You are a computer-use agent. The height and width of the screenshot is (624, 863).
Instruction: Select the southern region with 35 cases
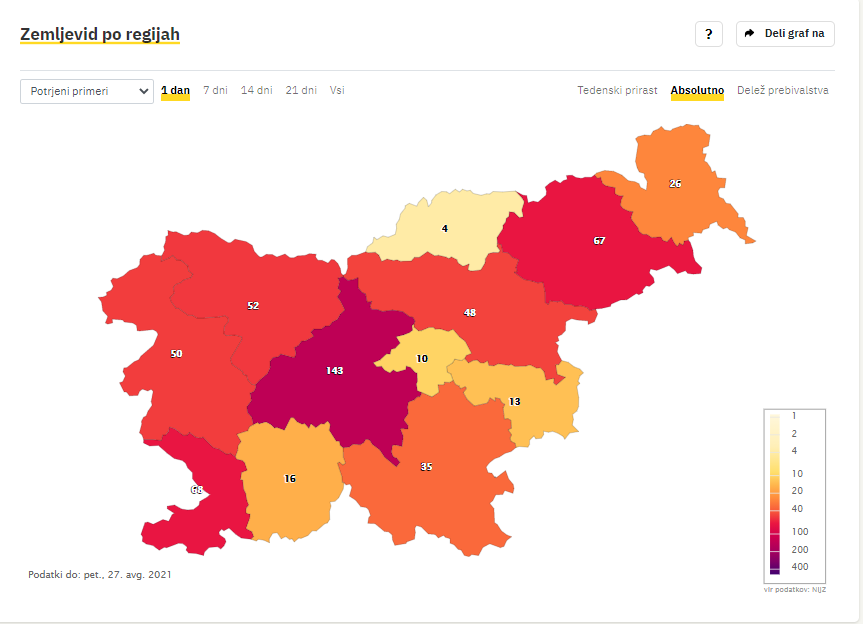427,467
